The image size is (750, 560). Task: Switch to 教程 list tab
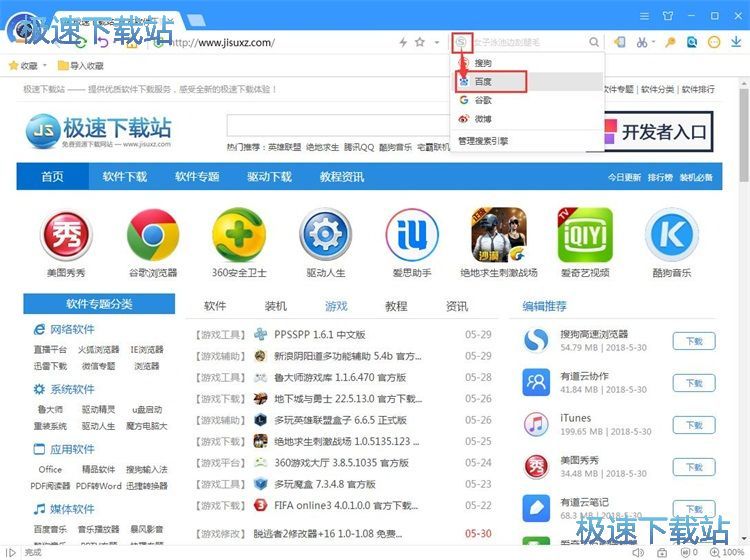397,306
